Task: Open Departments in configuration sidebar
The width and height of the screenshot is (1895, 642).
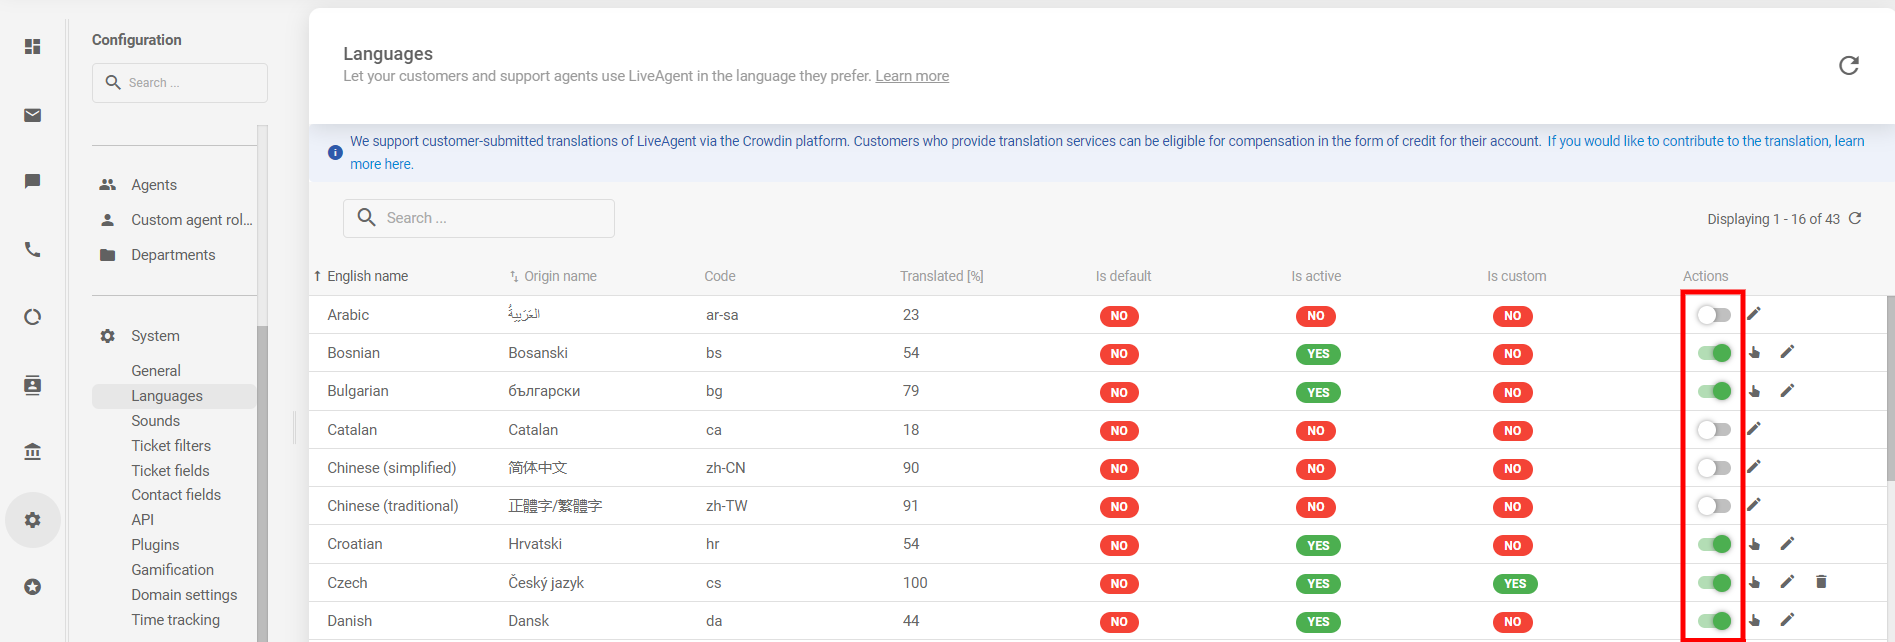Action: 173,255
